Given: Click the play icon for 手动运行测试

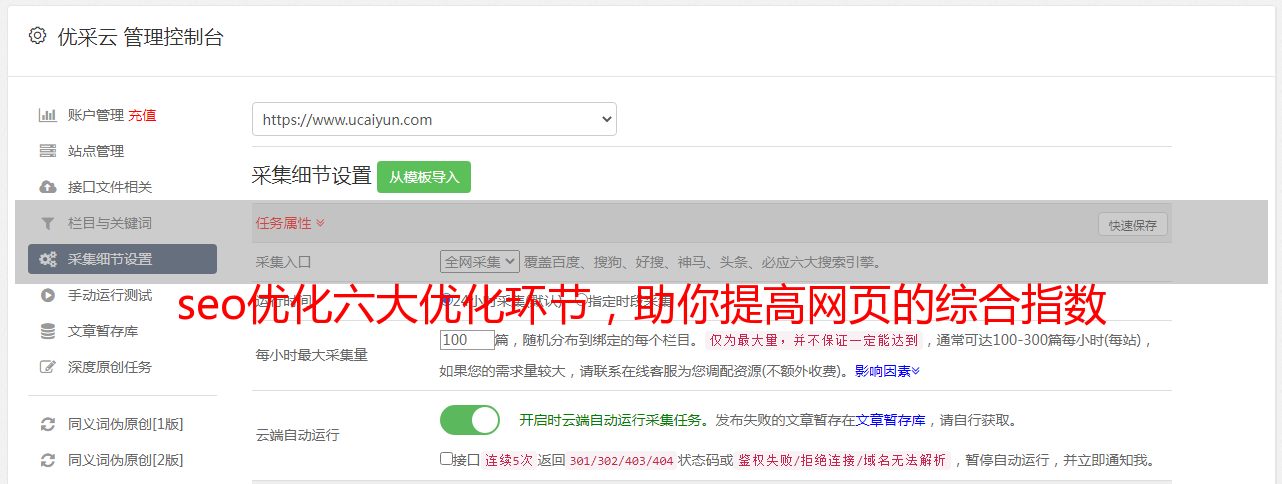Looking at the screenshot, I should 47,295.
